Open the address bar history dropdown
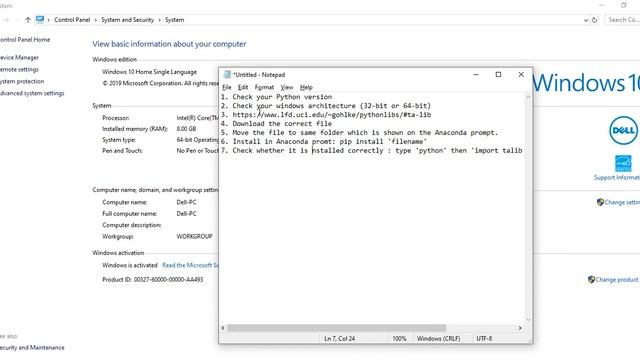 point(586,20)
